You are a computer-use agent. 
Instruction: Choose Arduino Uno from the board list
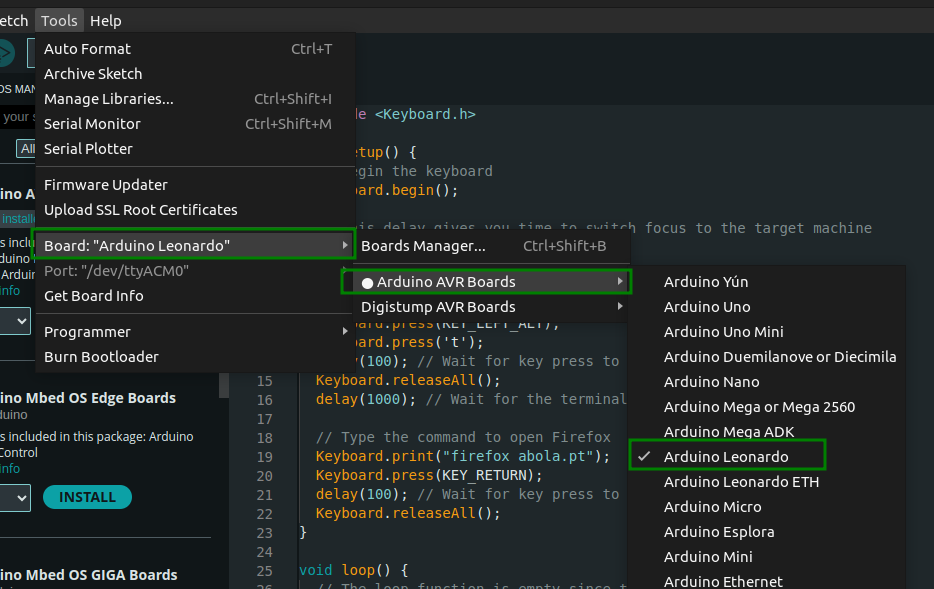pos(707,307)
